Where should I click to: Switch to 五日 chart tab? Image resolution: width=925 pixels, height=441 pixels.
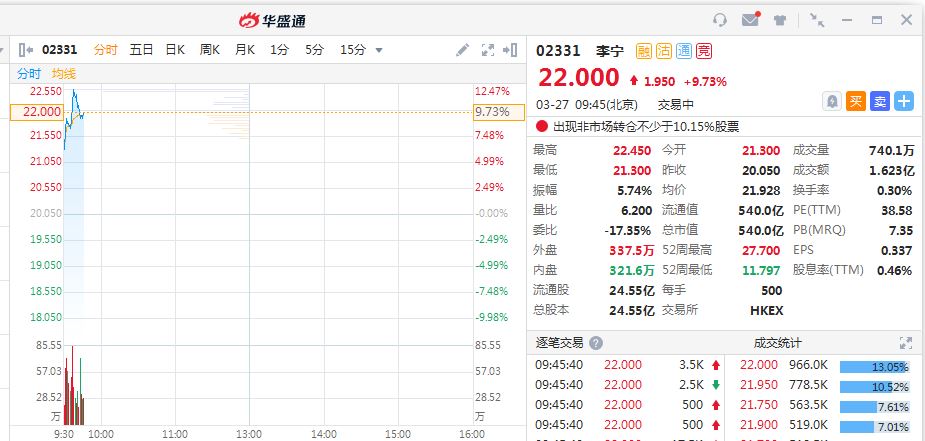141,50
